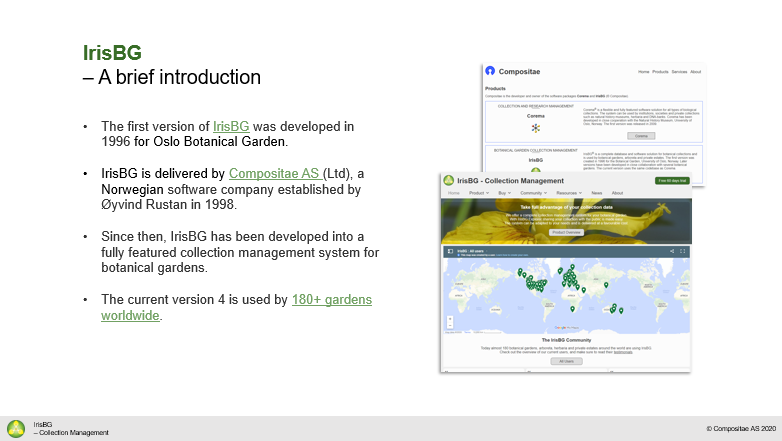Click the testimonials link in community text

coord(623,352)
